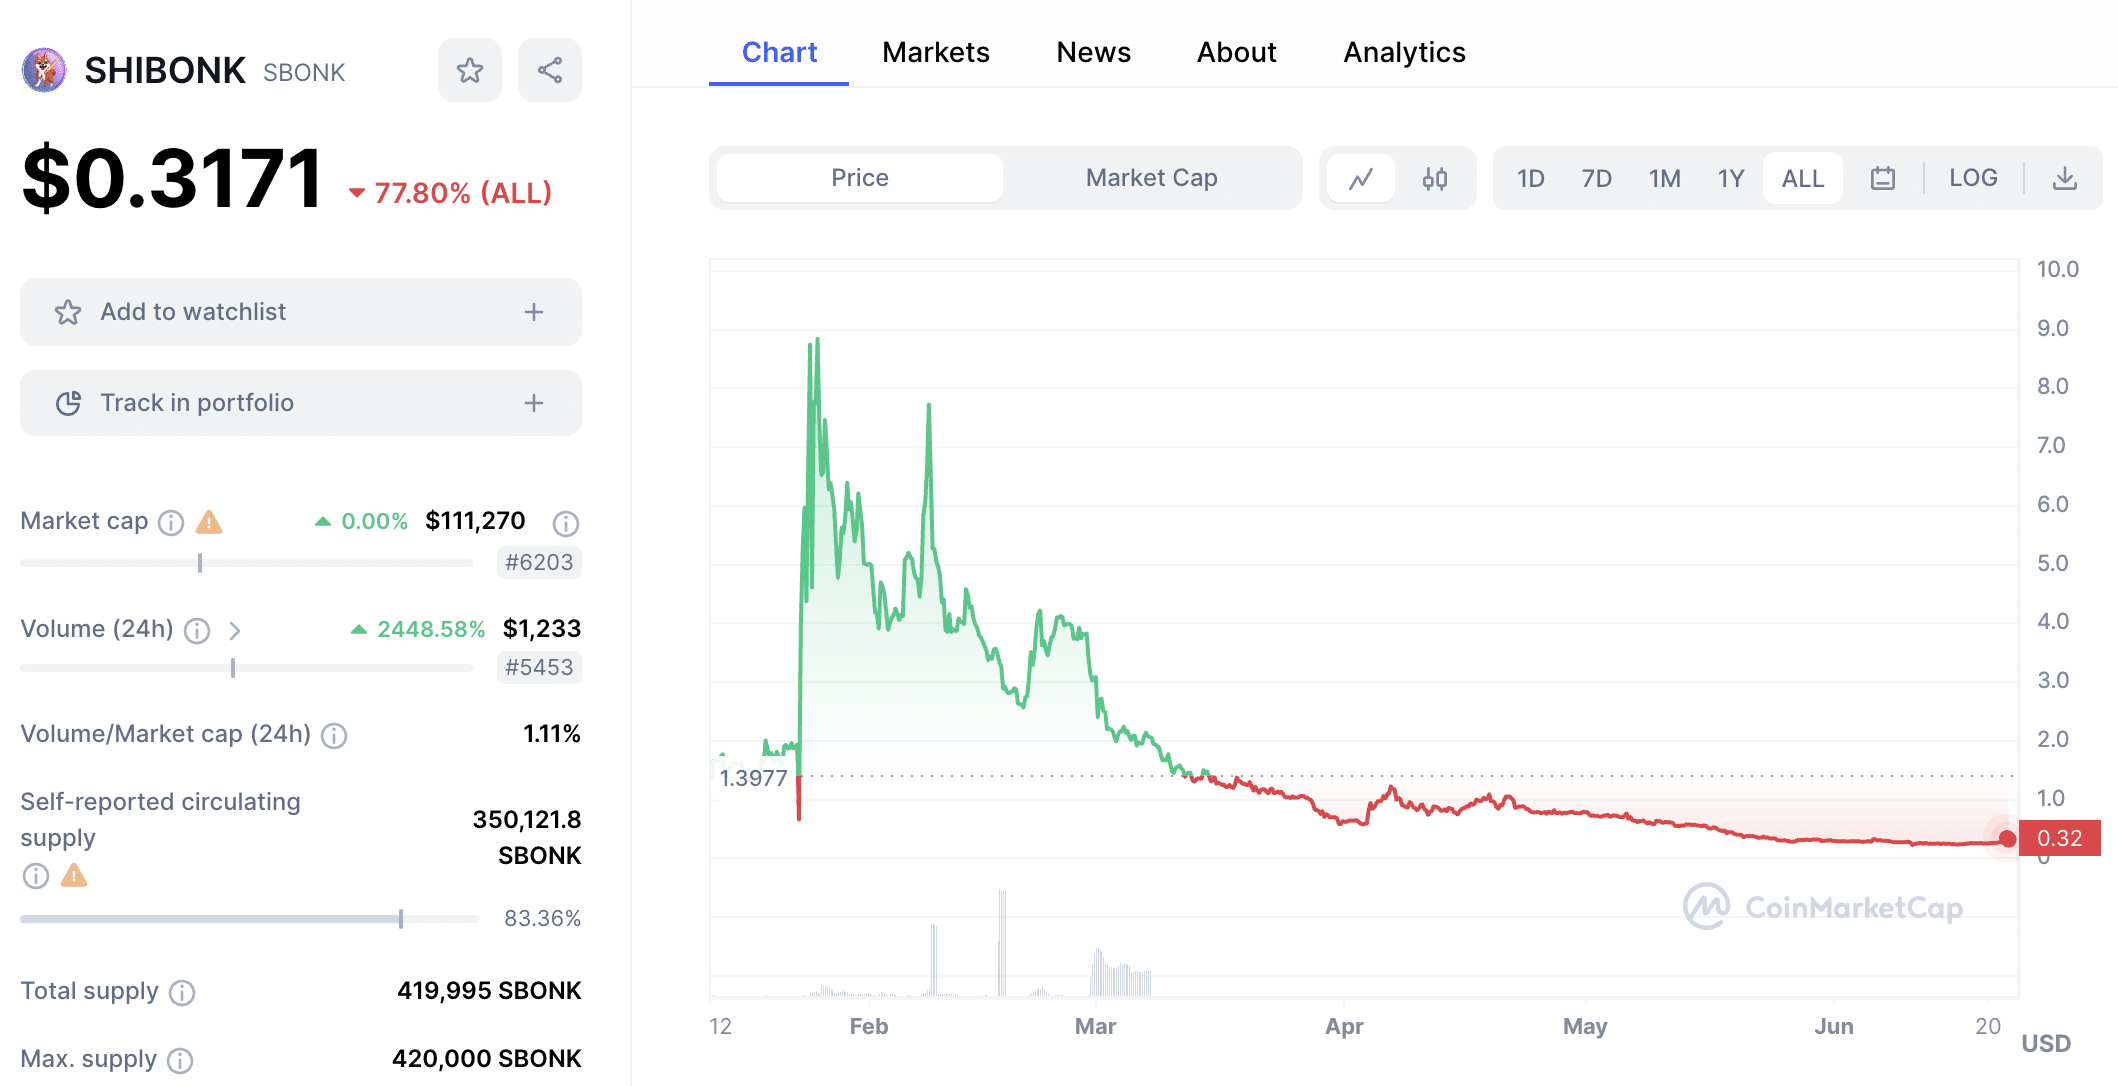
Task: Click the Add to watchlist button
Action: [x=301, y=312]
